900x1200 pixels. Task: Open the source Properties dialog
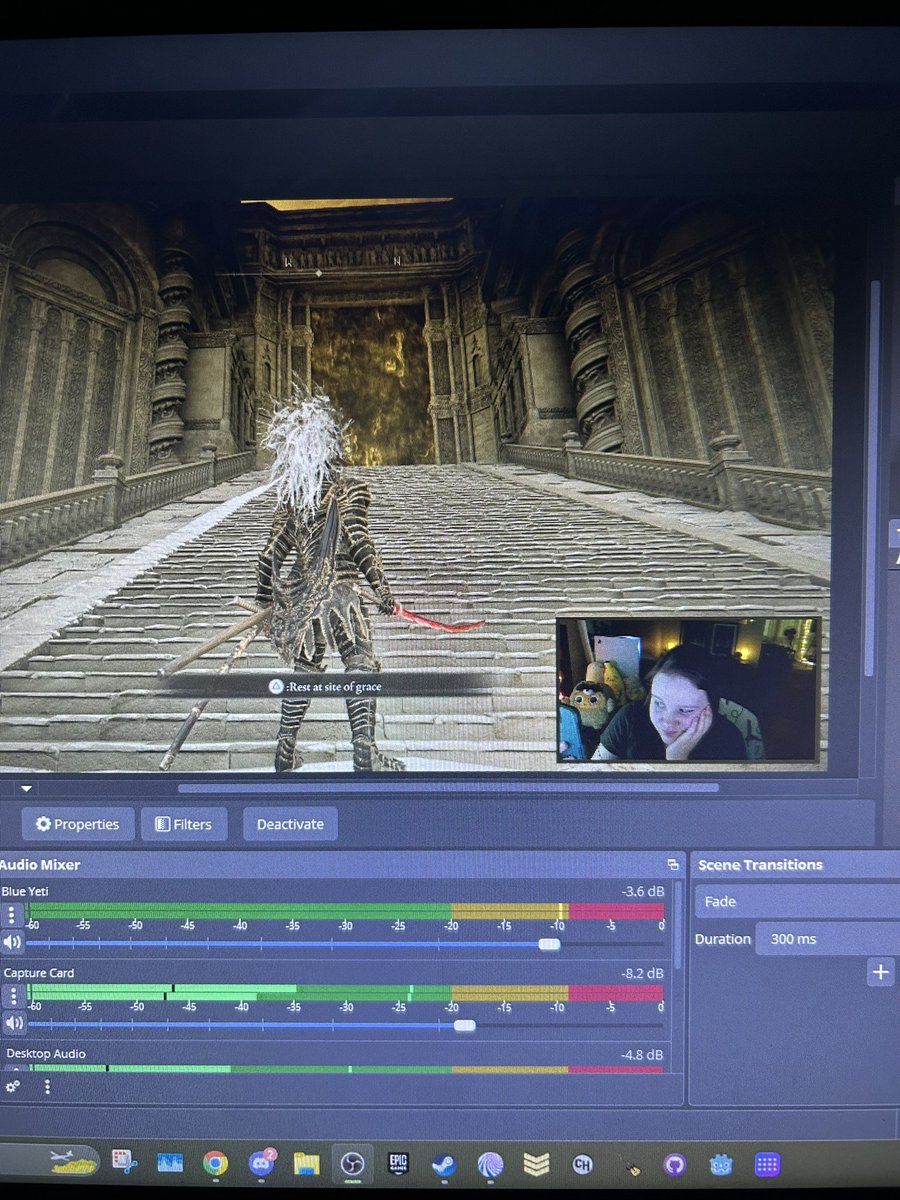[77, 824]
